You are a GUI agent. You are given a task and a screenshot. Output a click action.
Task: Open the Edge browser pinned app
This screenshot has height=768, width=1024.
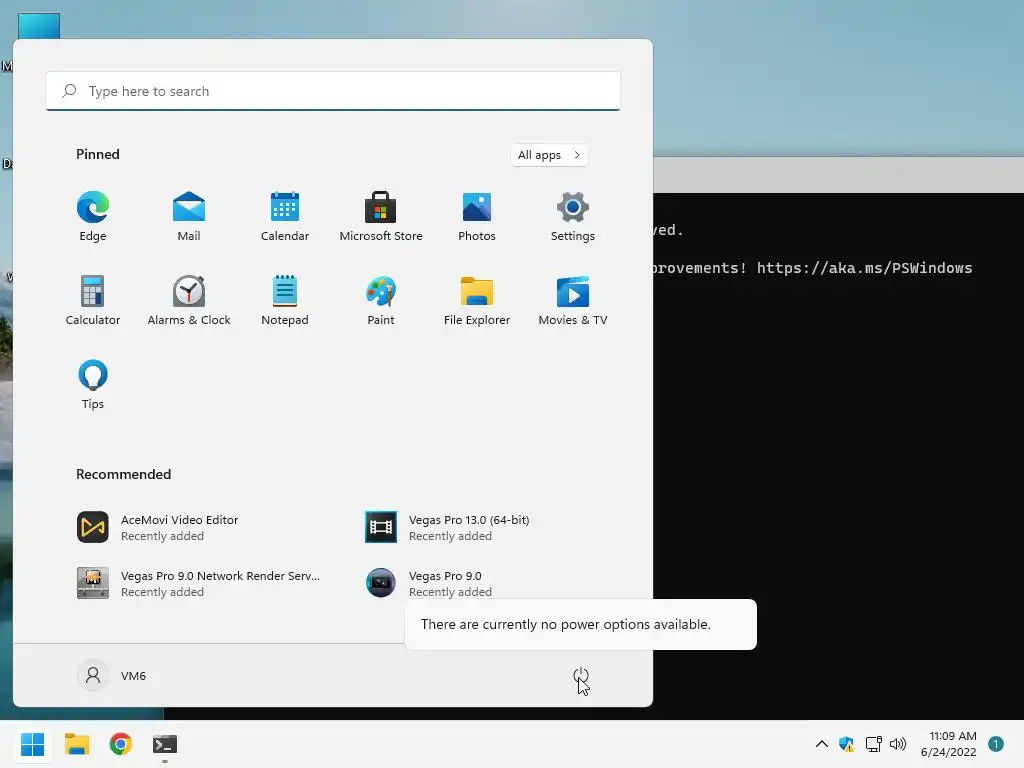[x=93, y=217]
